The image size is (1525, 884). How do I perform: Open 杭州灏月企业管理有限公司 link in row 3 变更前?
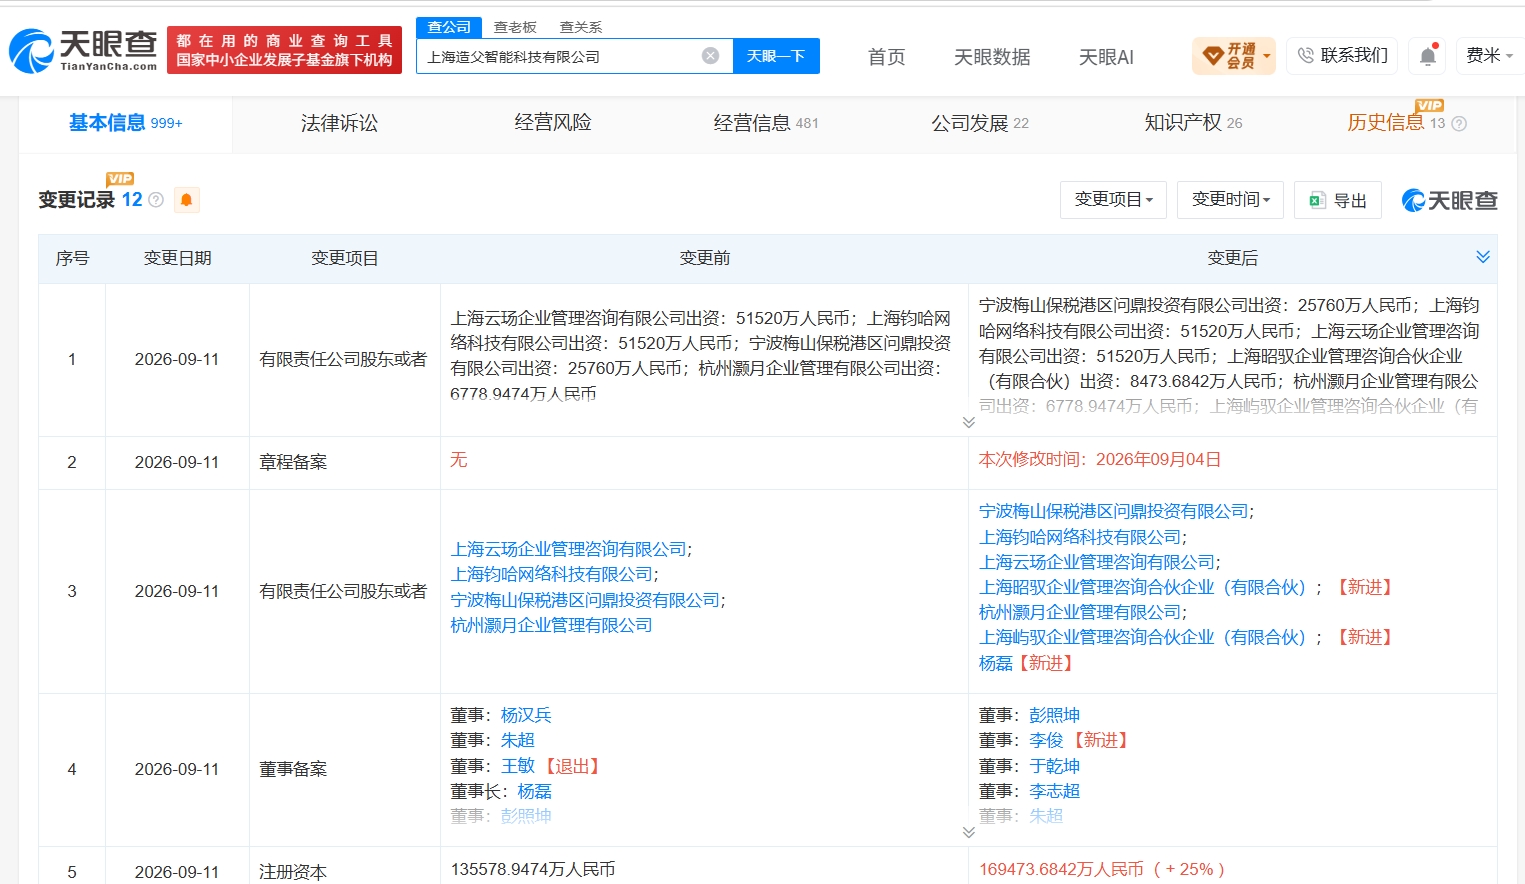click(552, 625)
